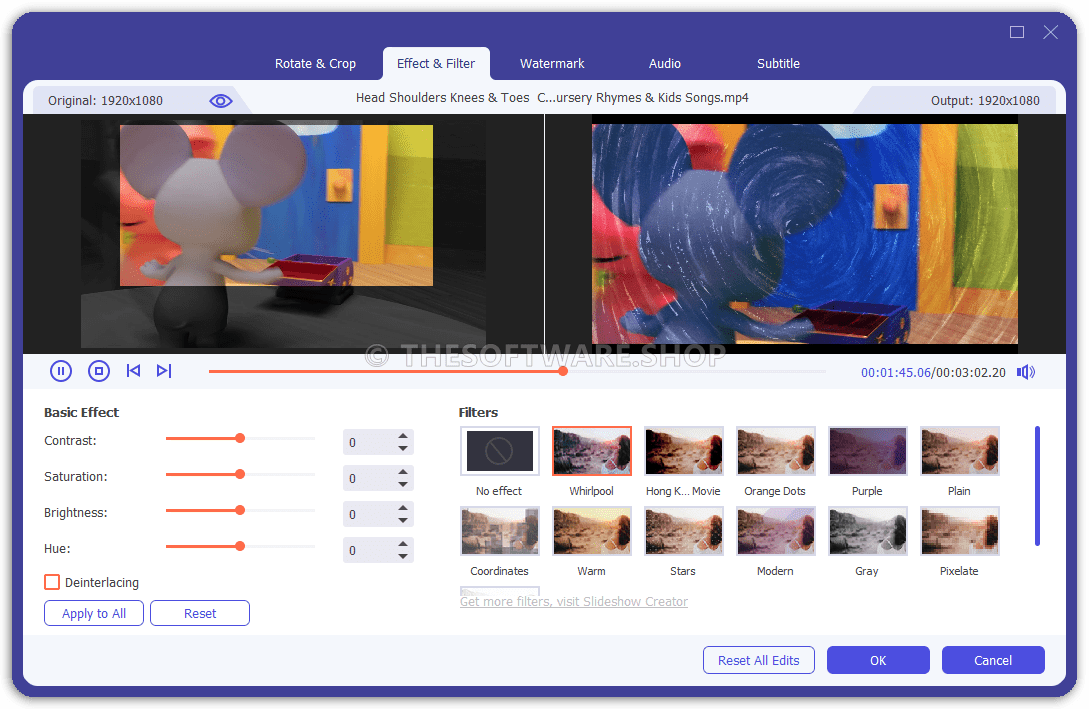The width and height of the screenshot is (1089, 709).
Task: Decrease Hue value with down arrow
Action: [403, 557]
